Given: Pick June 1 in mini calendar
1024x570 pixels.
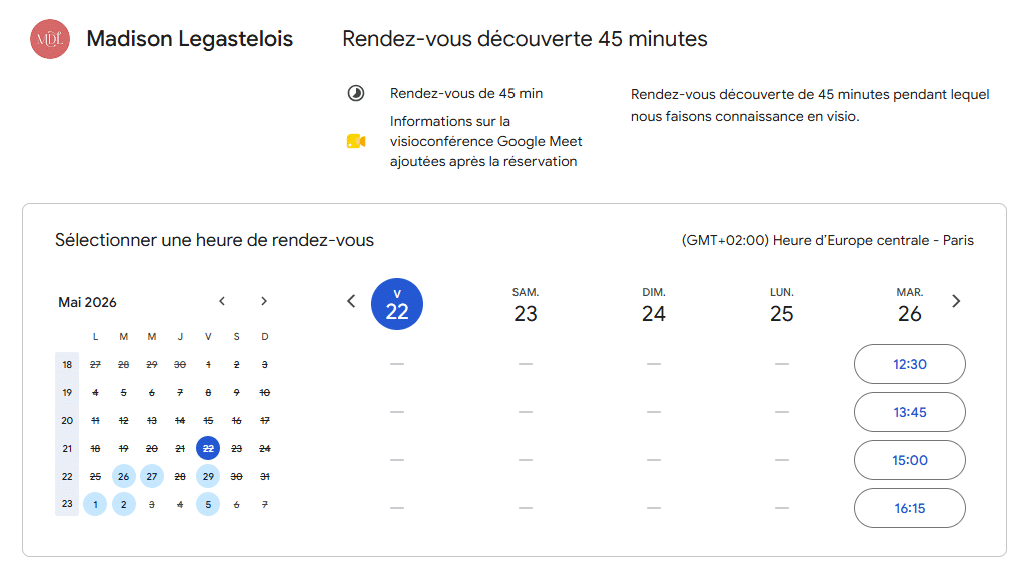Looking at the screenshot, I should click(x=95, y=504).
